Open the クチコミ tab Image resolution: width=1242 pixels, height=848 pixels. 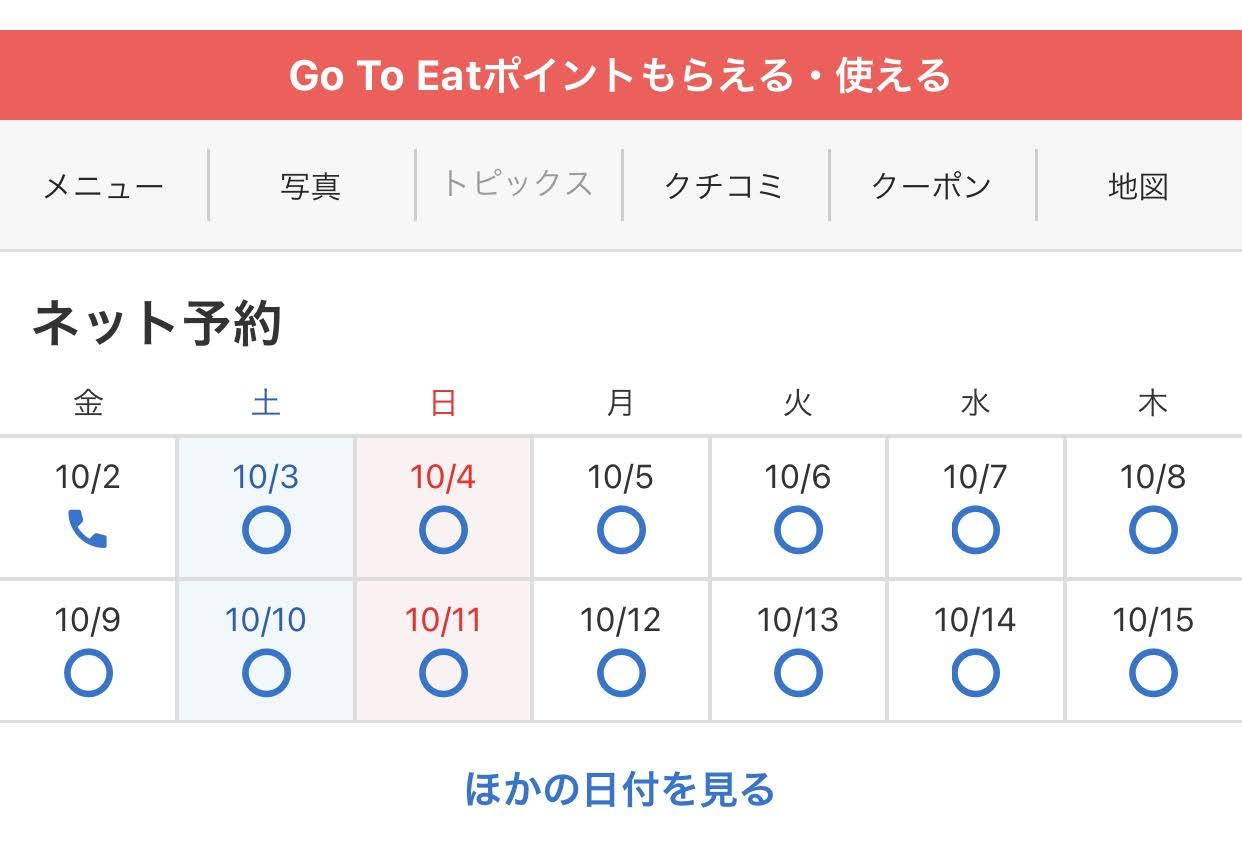(x=725, y=186)
